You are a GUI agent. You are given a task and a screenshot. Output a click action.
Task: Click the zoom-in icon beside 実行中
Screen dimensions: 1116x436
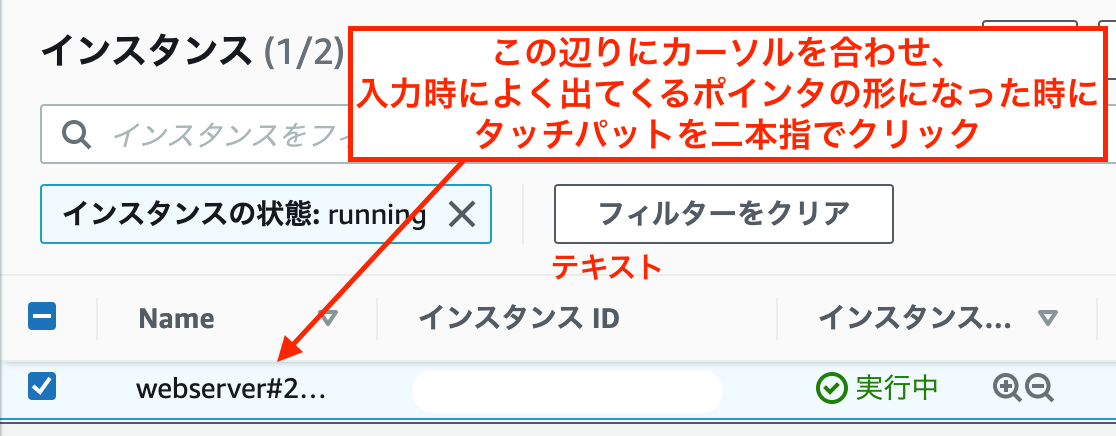click(1006, 388)
